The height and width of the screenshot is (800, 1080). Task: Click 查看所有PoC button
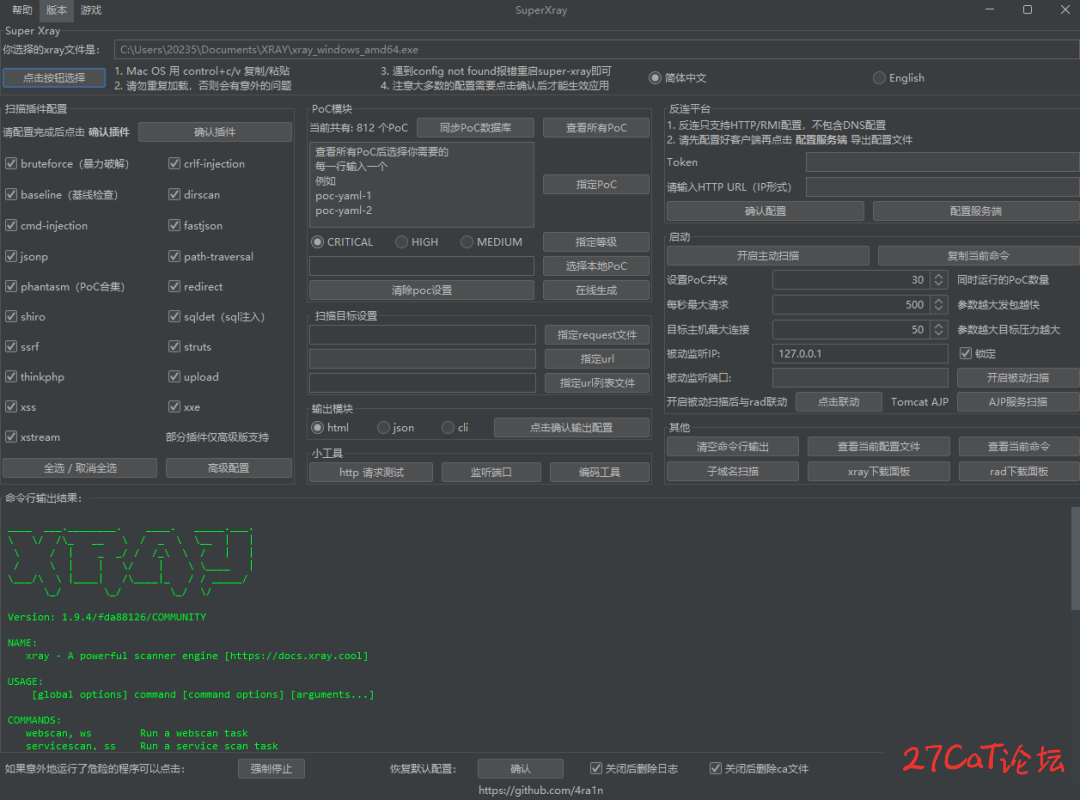(x=596, y=127)
